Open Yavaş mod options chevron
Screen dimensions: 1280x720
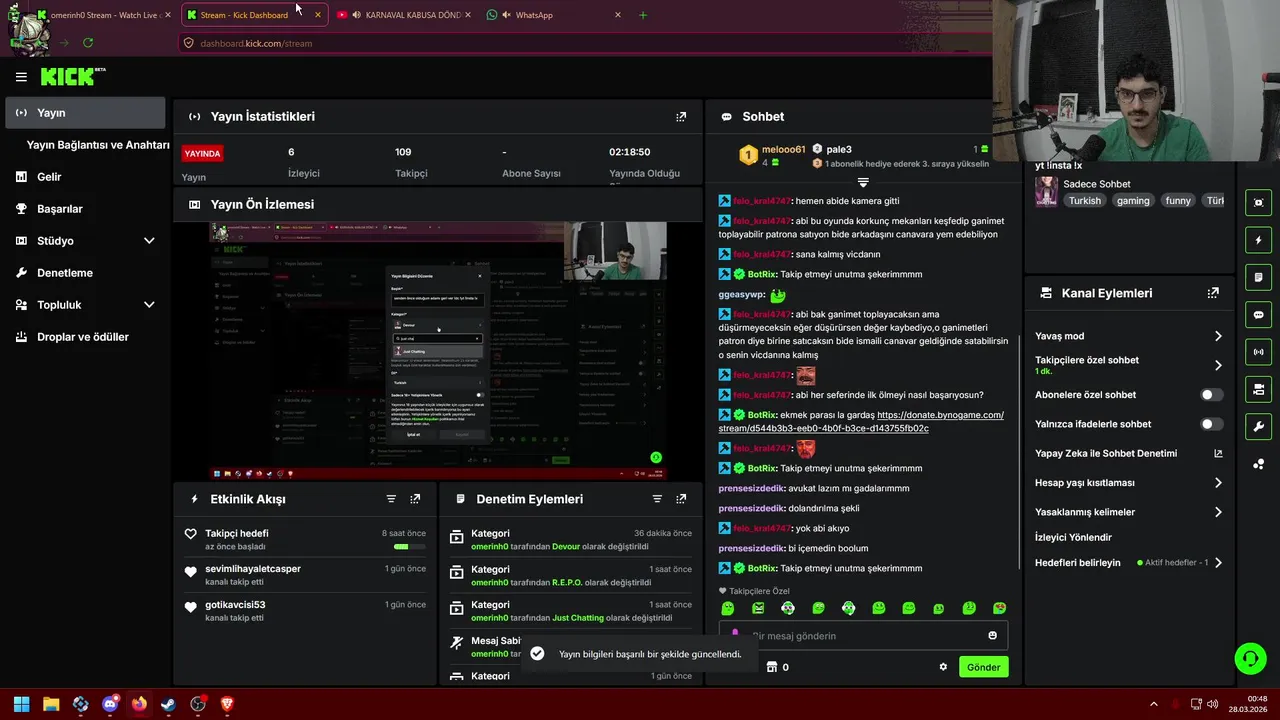click(1218, 336)
